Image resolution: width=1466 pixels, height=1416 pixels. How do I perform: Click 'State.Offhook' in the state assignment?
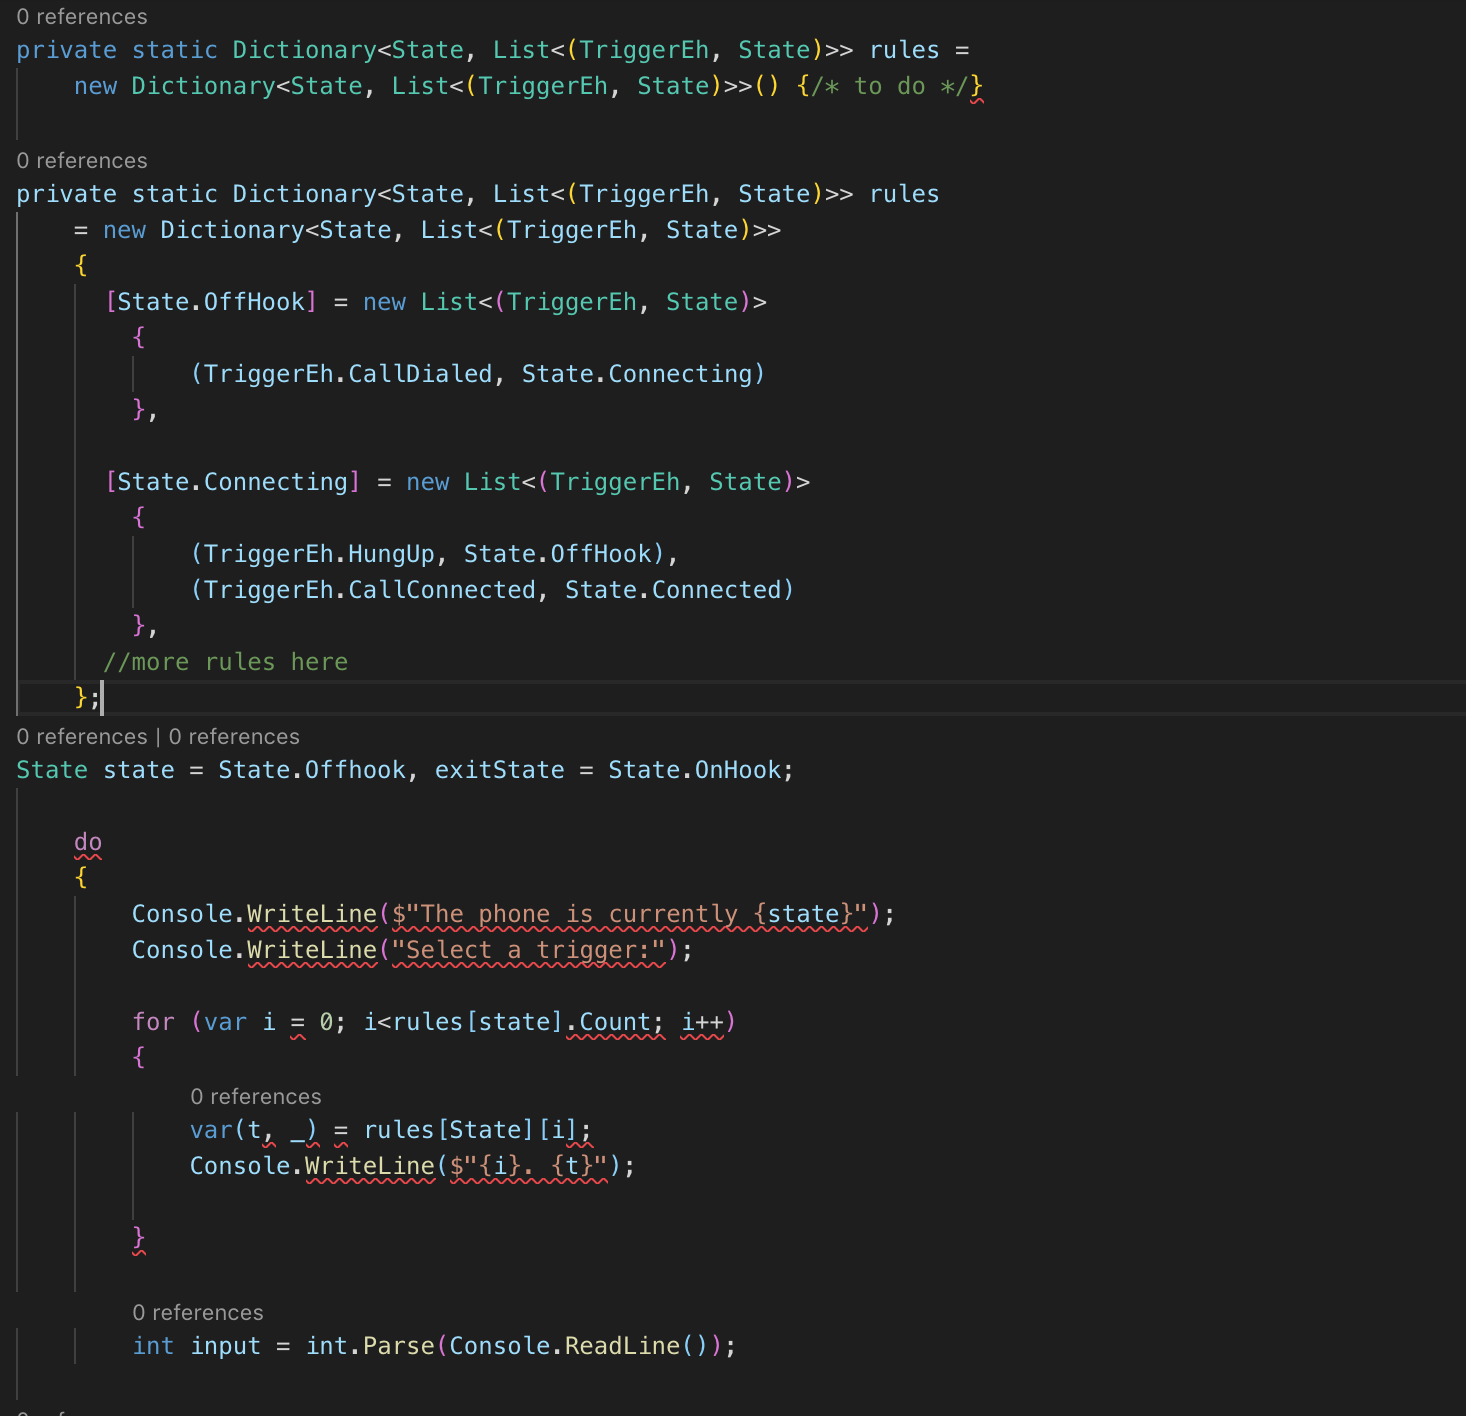coord(312,770)
